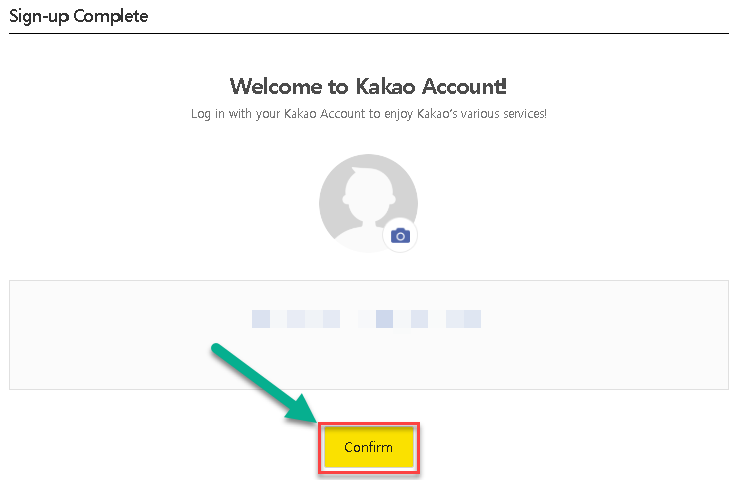Click the Log in with your Kakao Account subtitle
The image size is (745, 480).
point(369,114)
